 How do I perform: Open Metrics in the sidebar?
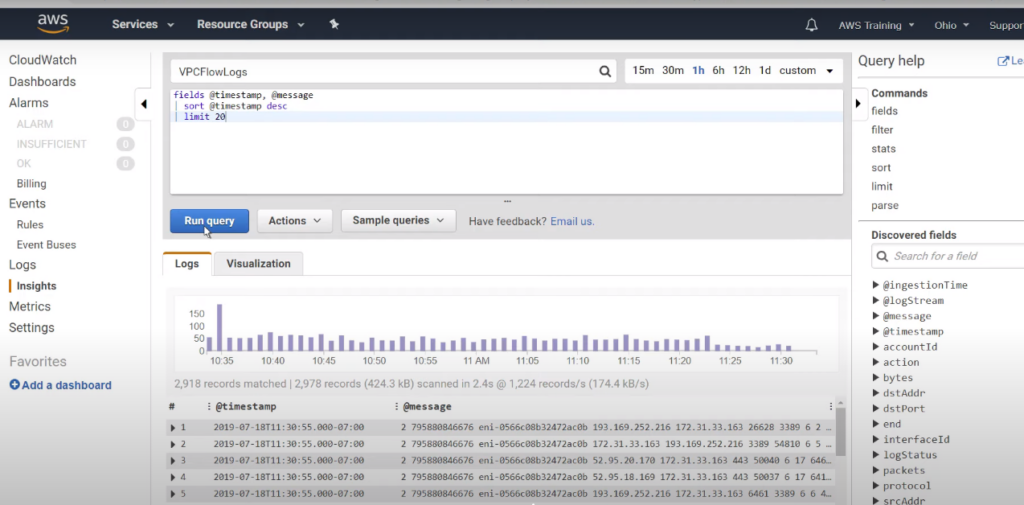point(29,306)
